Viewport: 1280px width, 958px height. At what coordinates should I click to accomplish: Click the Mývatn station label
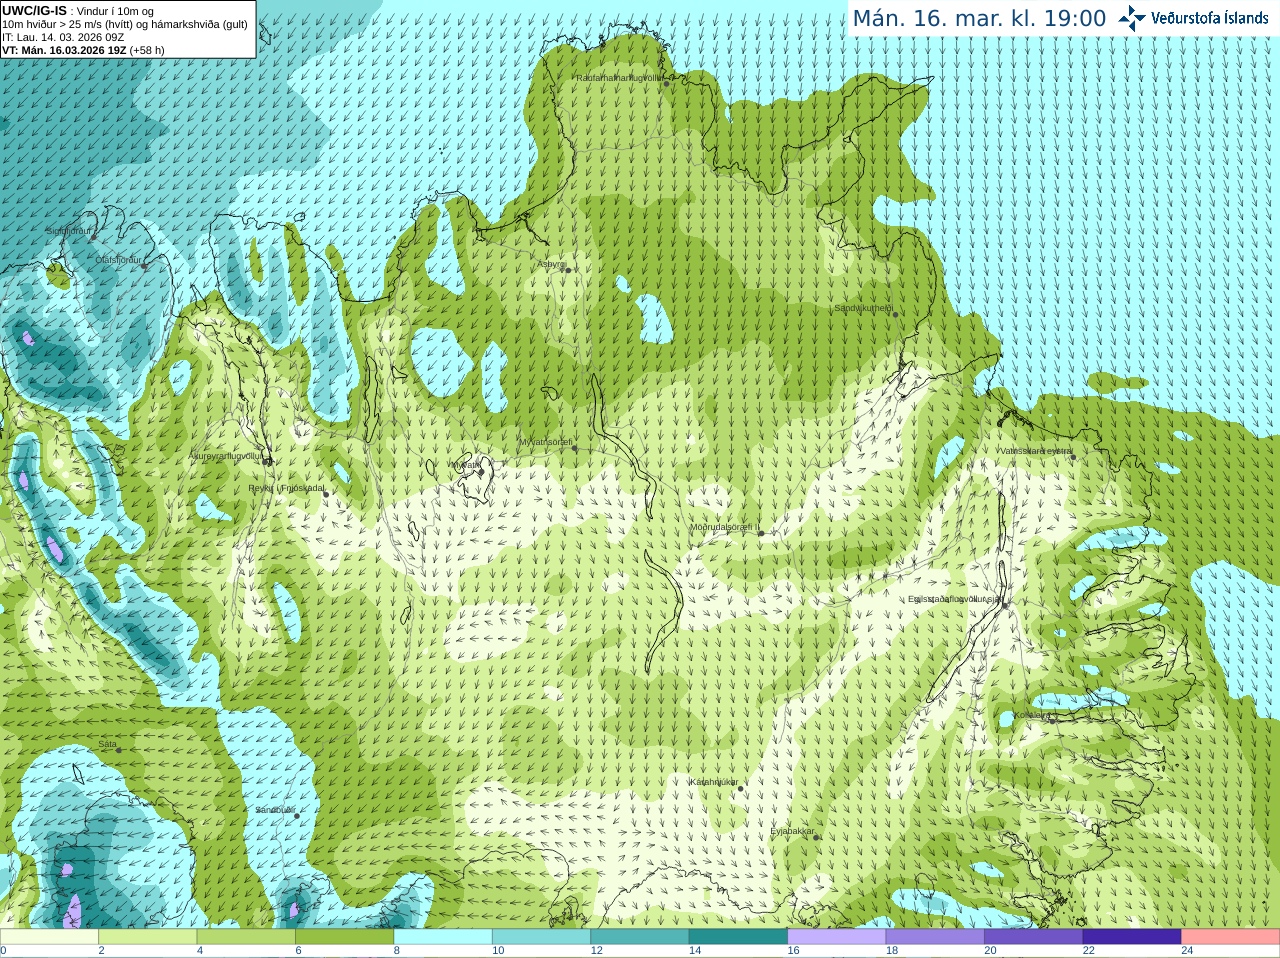(x=464, y=464)
